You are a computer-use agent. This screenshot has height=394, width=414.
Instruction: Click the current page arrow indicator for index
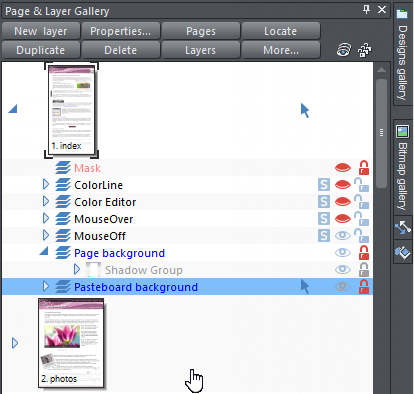click(x=305, y=110)
